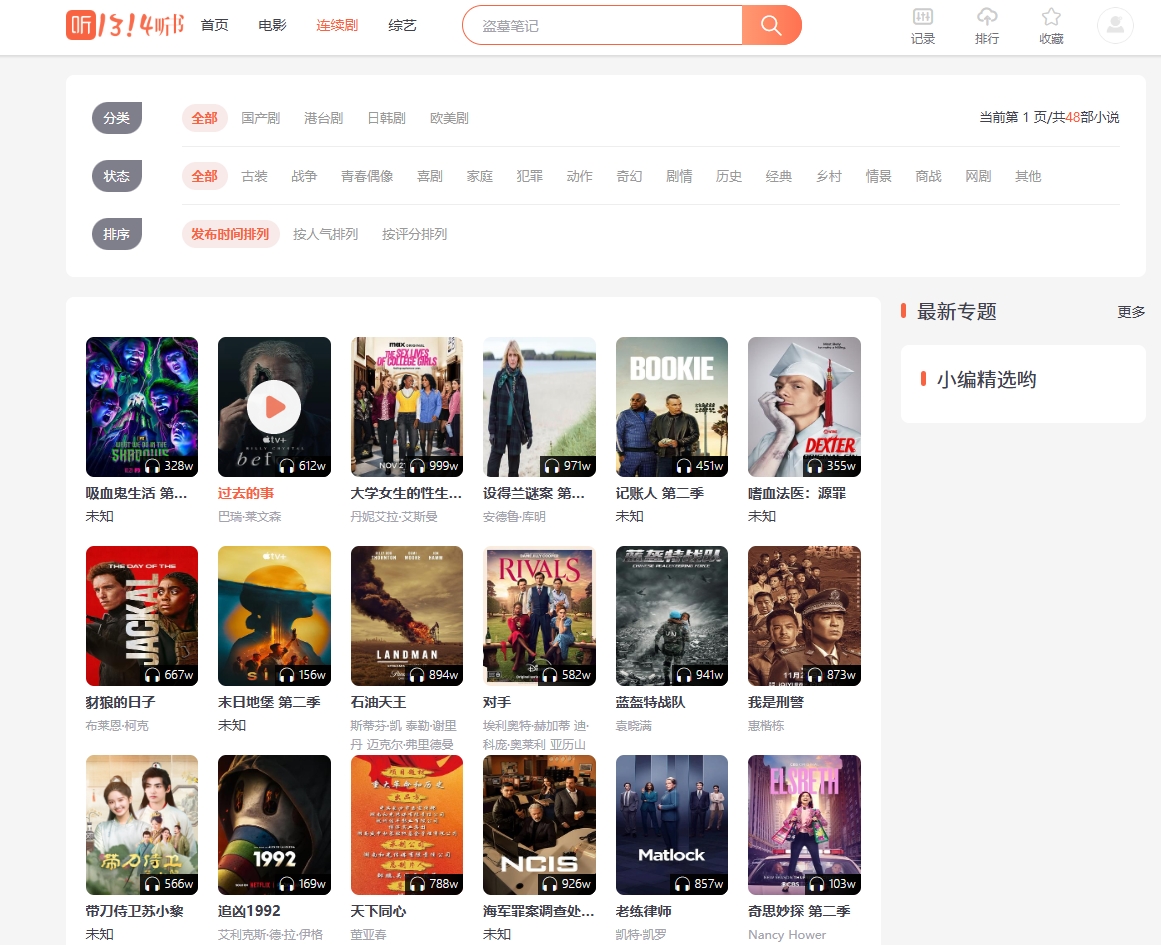Click the site logo 听书
The width and height of the screenshot is (1161, 945).
click(x=124, y=25)
